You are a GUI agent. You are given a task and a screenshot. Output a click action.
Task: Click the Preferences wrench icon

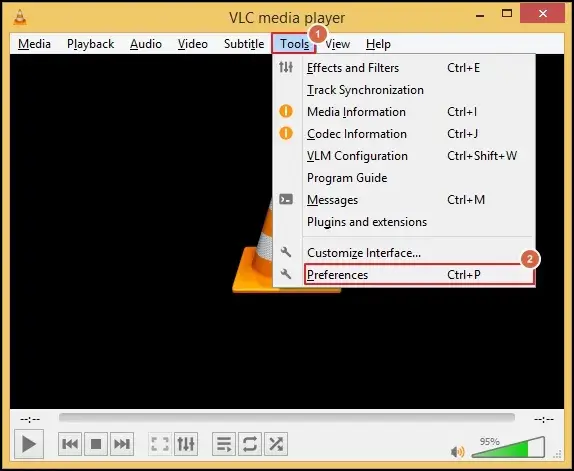click(x=286, y=274)
